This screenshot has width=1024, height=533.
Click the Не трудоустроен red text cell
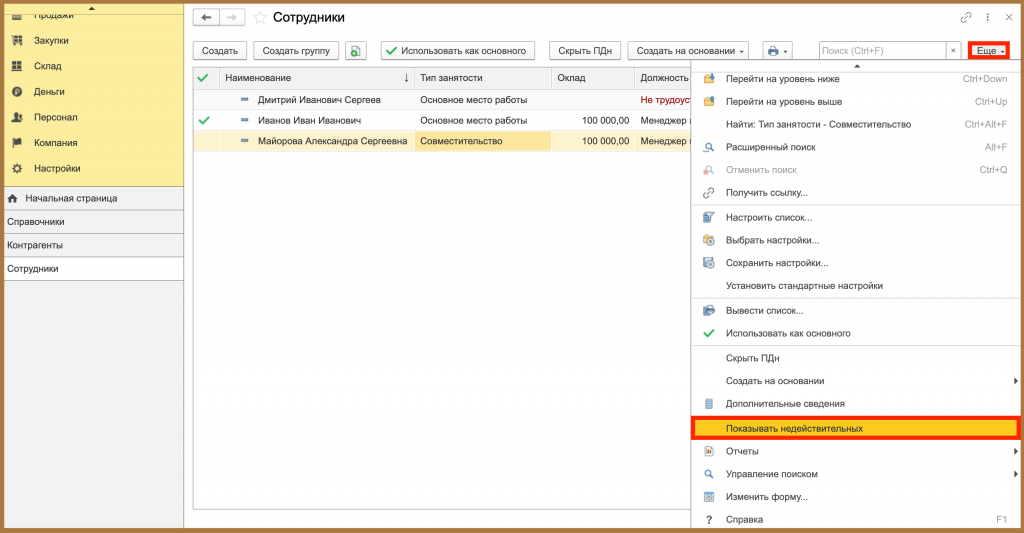coord(665,100)
